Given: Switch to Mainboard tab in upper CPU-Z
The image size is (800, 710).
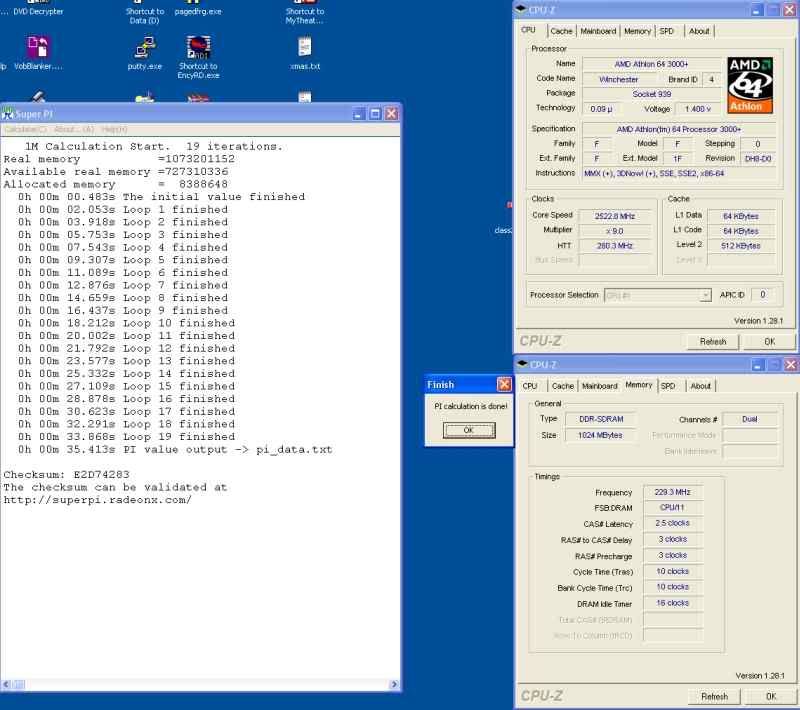Looking at the screenshot, I should coord(598,31).
